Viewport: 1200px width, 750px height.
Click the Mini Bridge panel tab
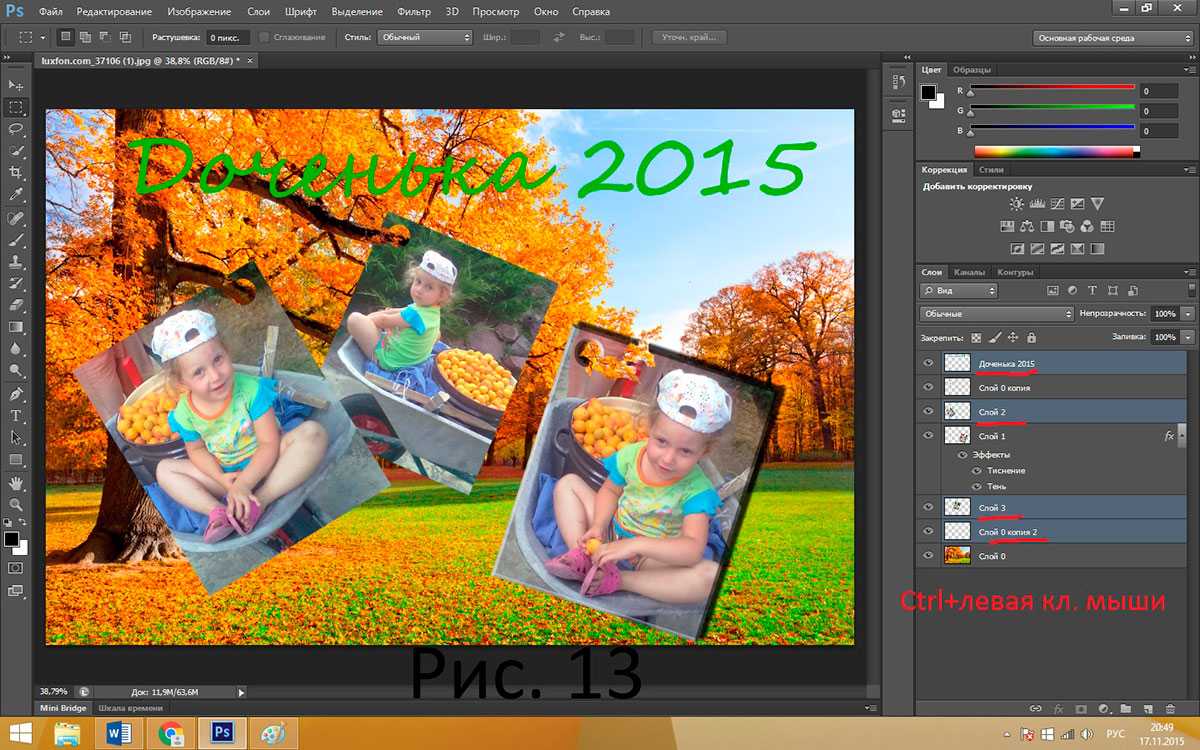click(x=62, y=708)
